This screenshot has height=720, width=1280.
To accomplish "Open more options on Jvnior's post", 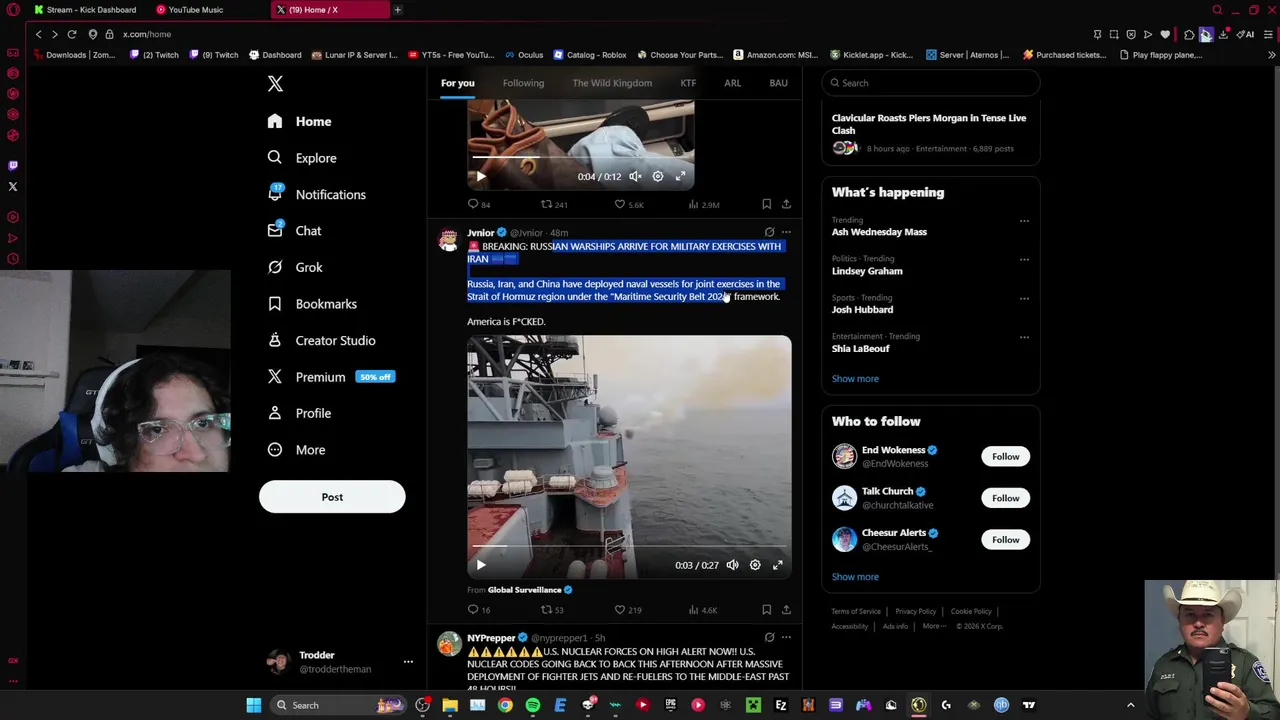I will [786, 232].
